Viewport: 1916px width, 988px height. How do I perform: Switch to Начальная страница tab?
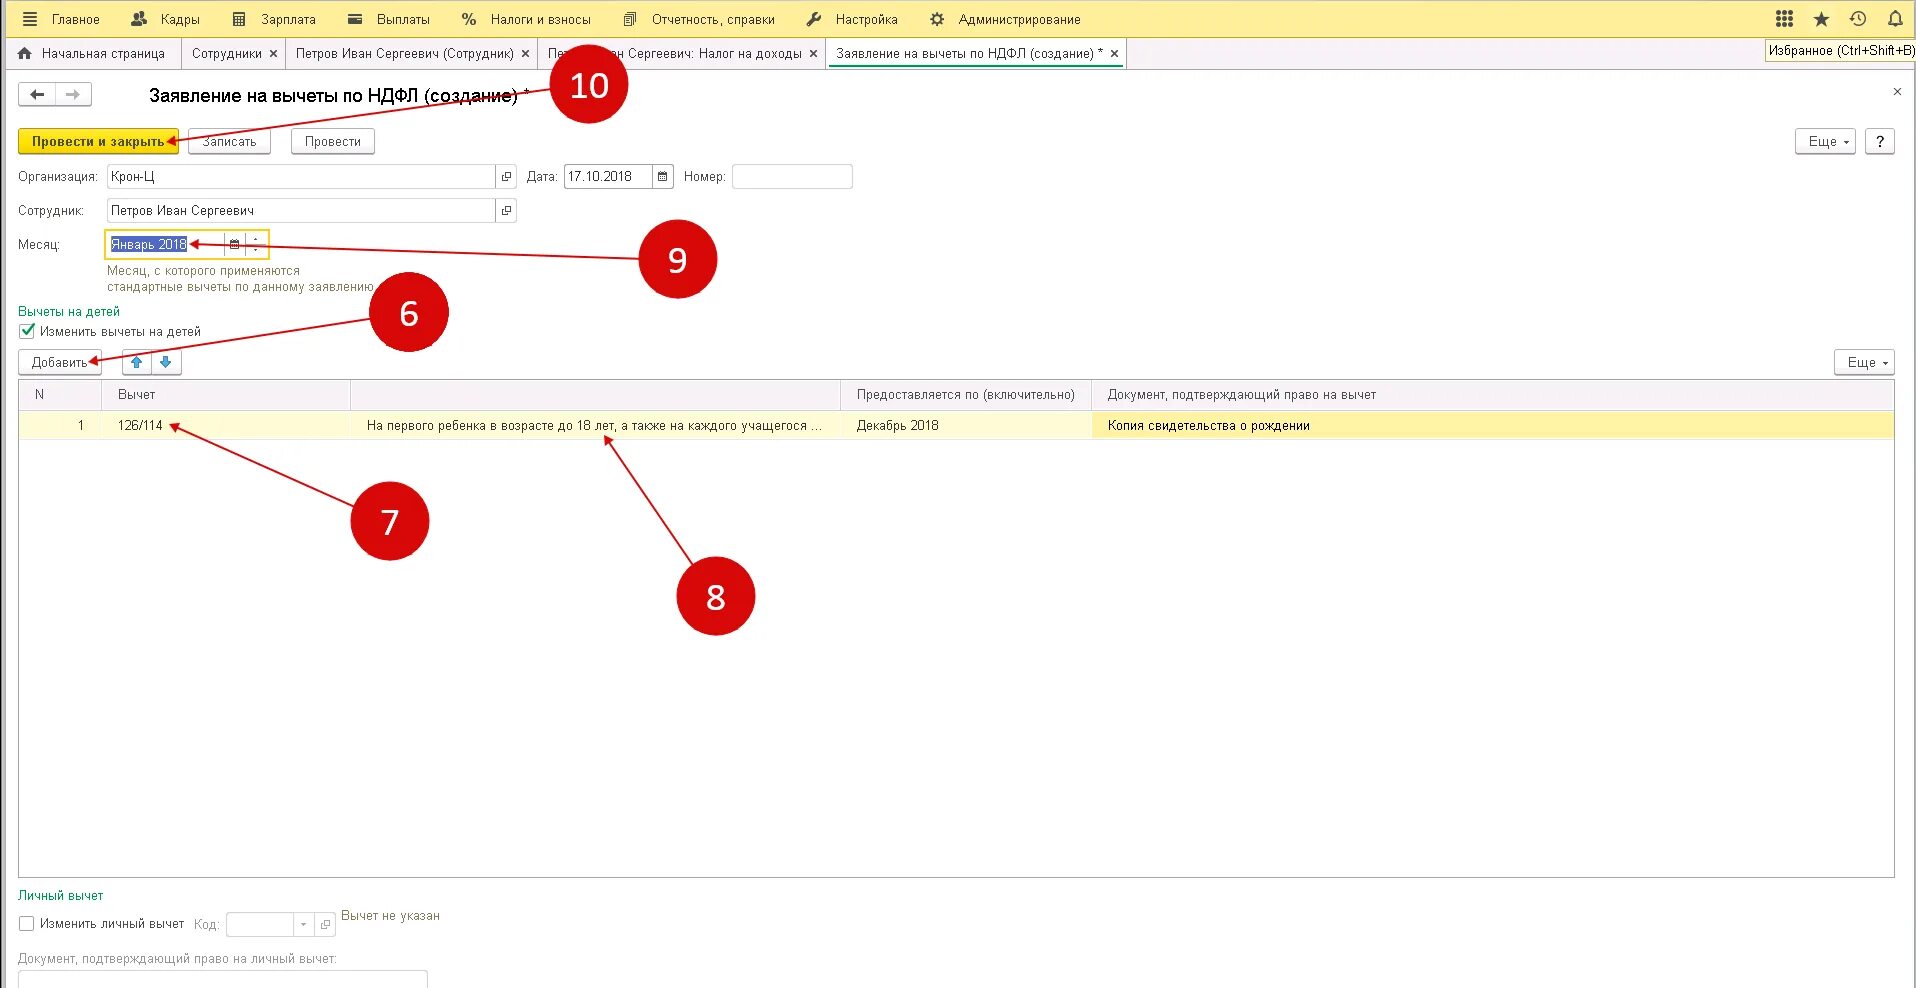pyautogui.click(x=92, y=54)
